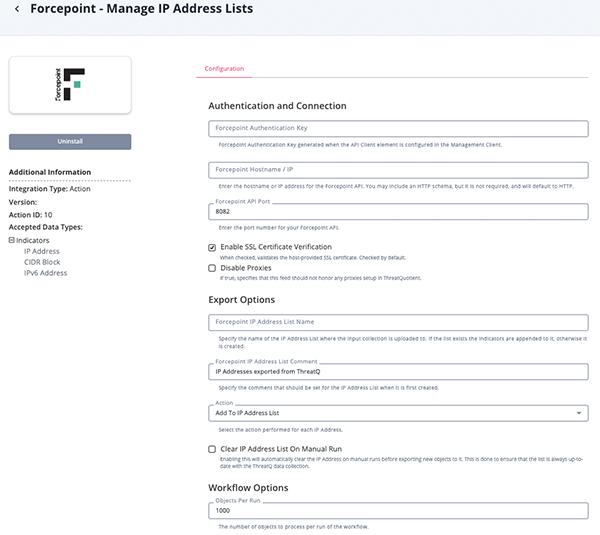Select IP Address under Indicators
Viewport: 600px width, 535px height.
(42, 251)
